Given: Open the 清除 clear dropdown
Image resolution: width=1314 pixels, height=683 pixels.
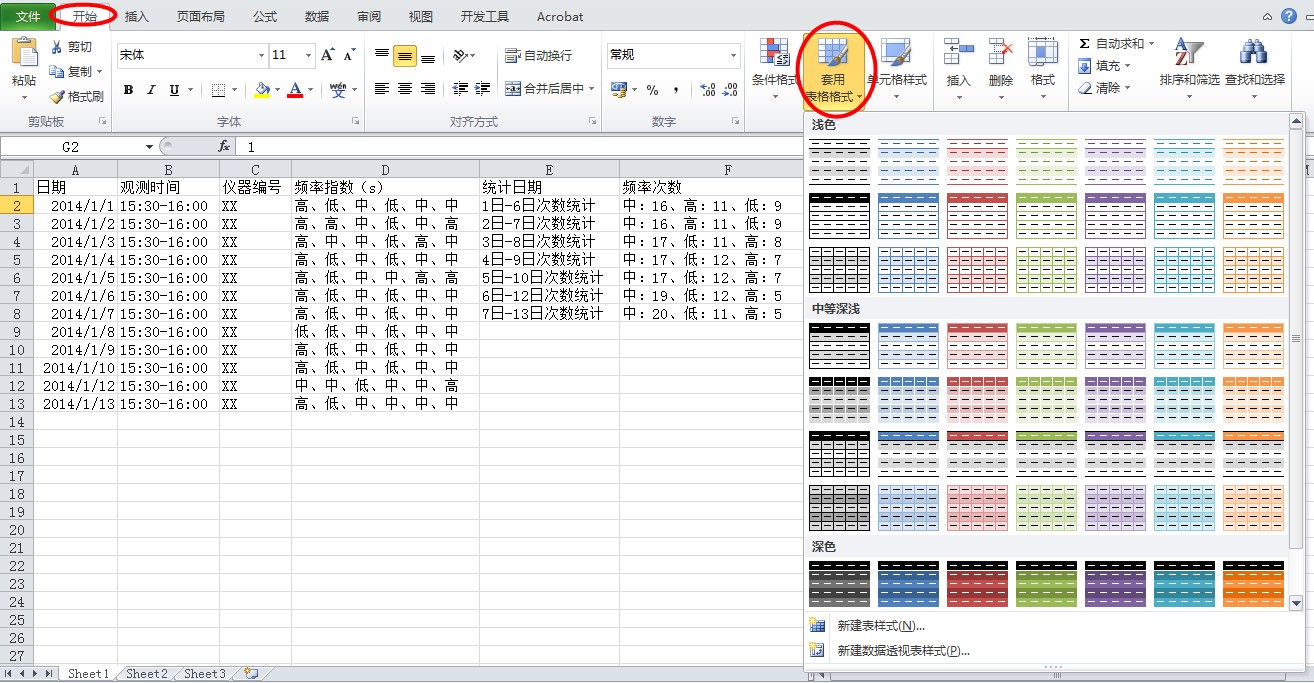Looking at the screenshot, I should pos(1104,88).
